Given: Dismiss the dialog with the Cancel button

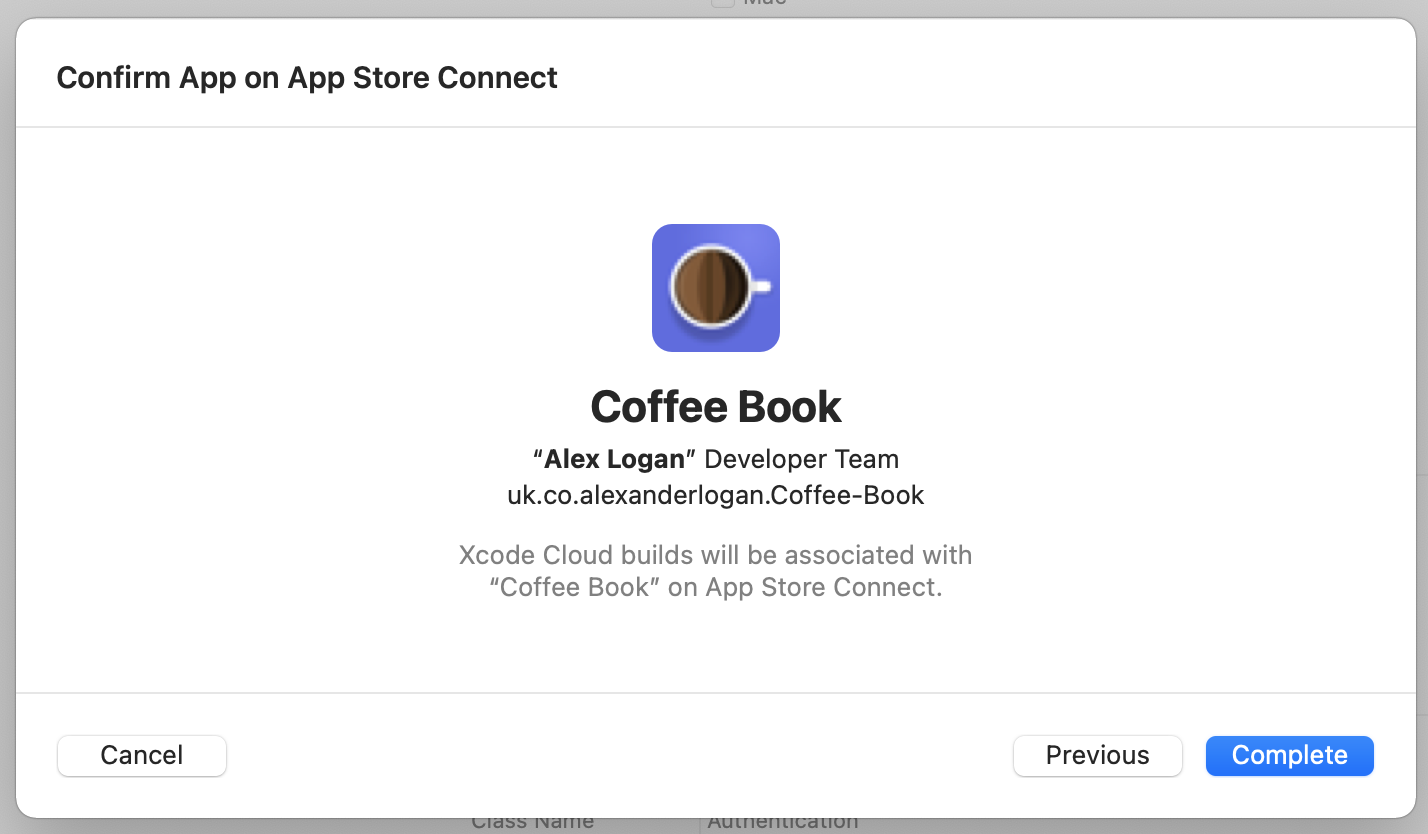Looking at the screenshot, I should tap(142, 755).
